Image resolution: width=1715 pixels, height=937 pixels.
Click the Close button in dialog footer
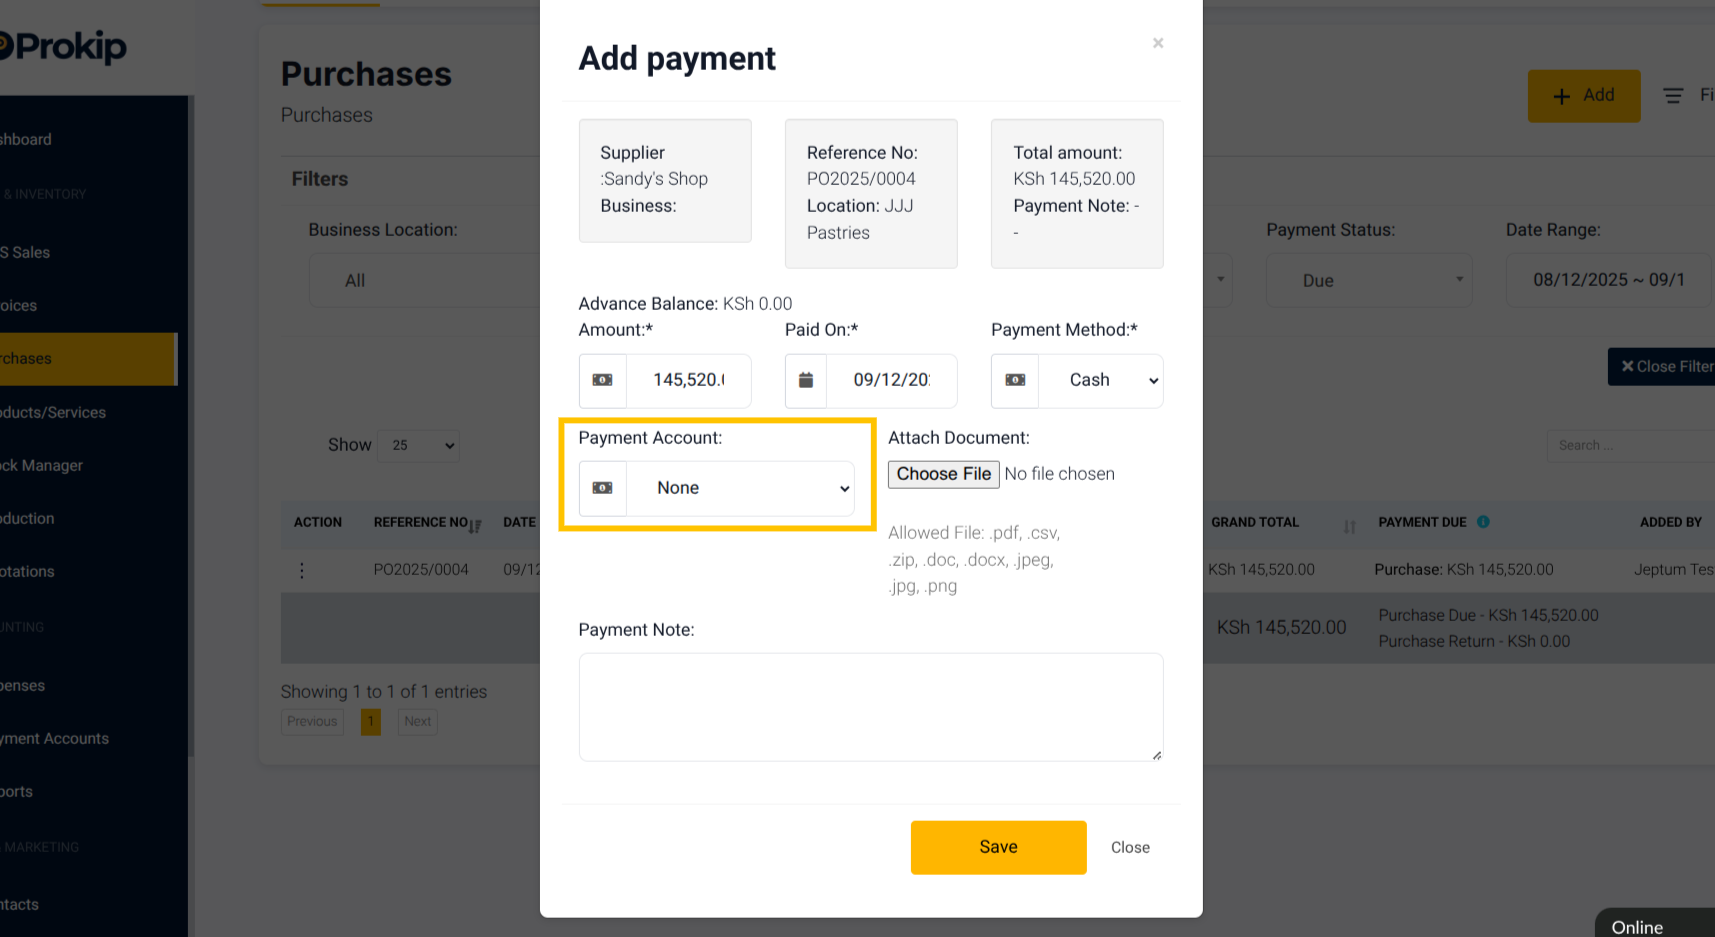click(1130, 847)
